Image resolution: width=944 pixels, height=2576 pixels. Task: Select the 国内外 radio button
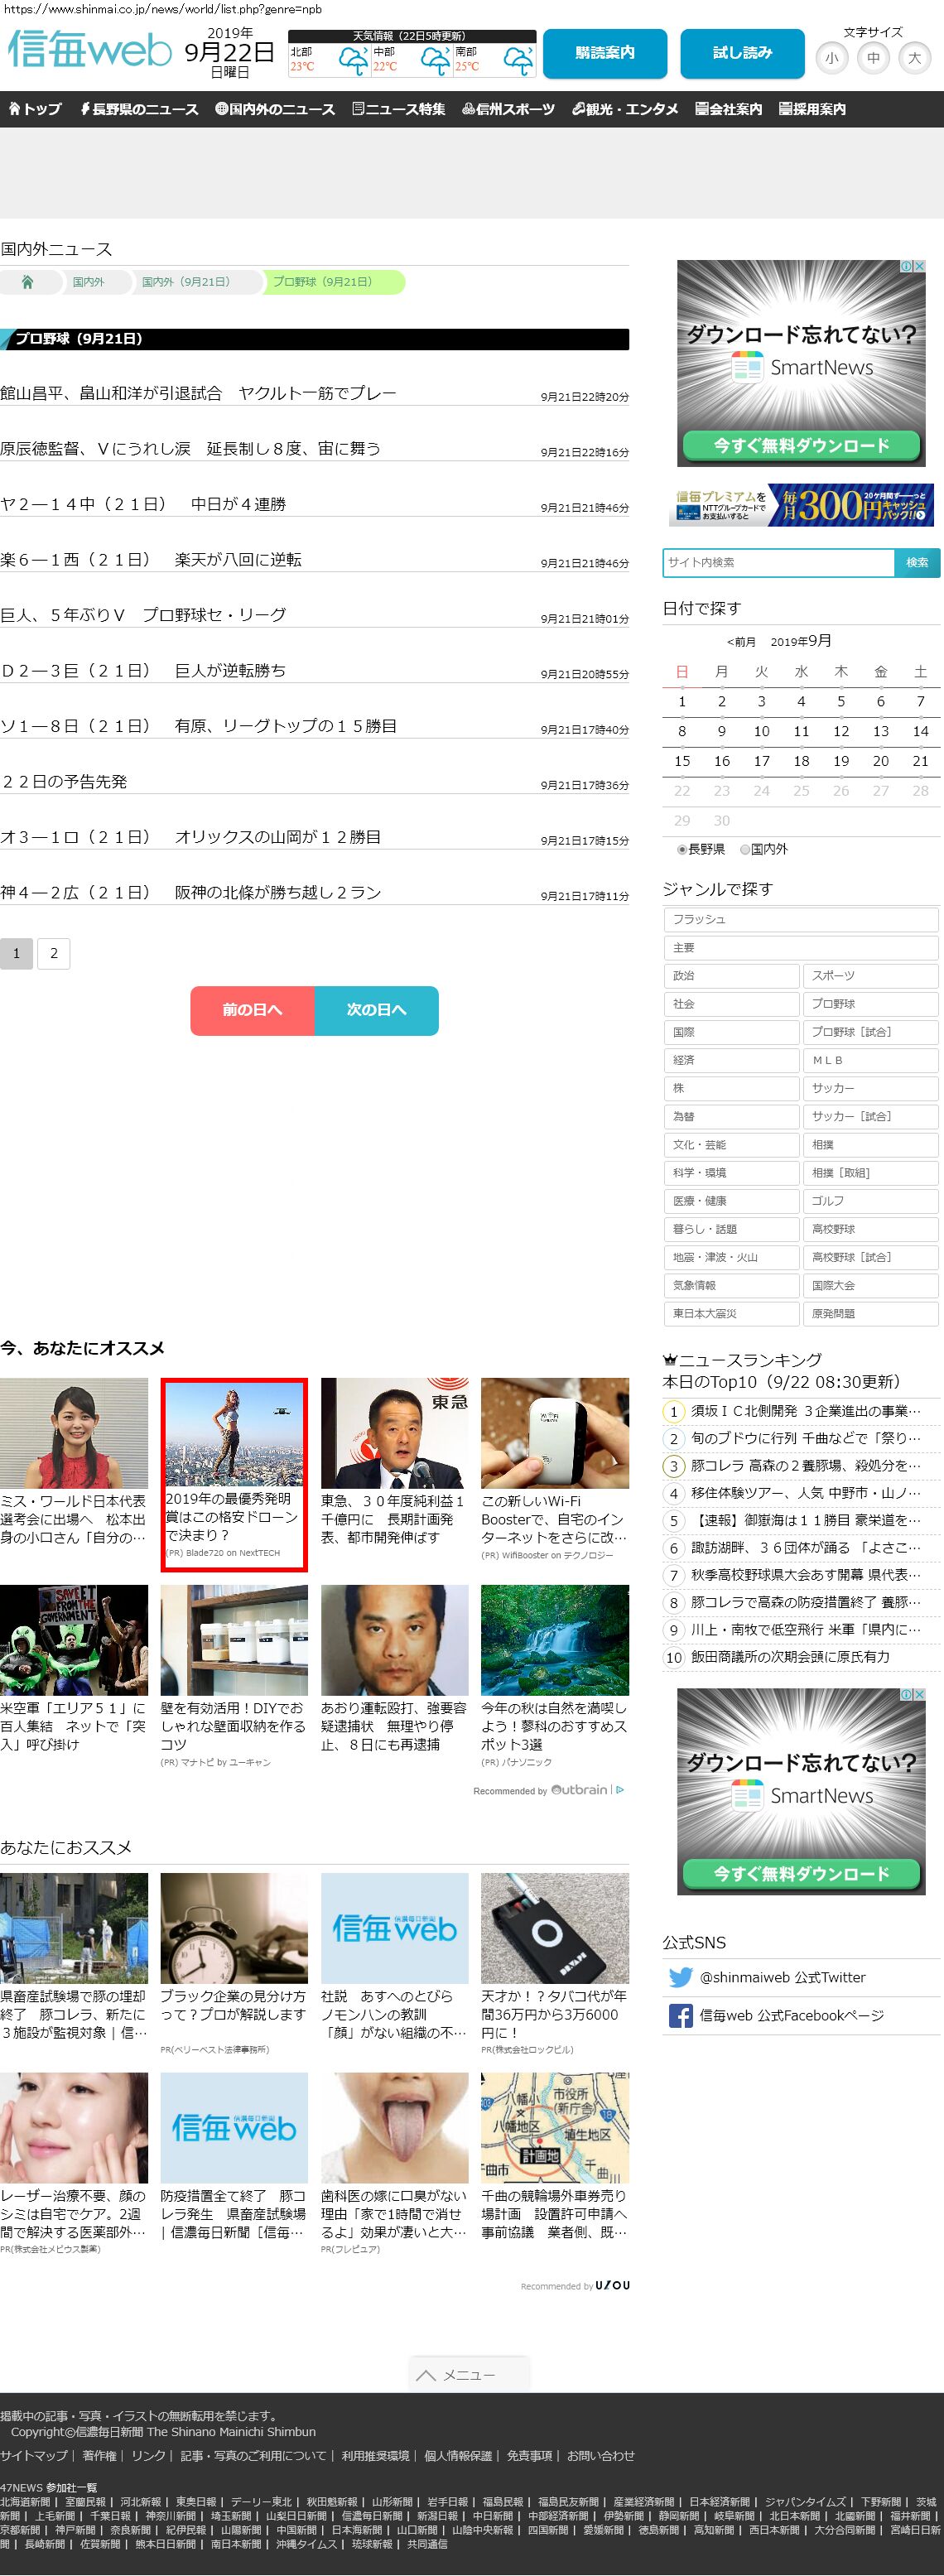(x=745, y=850)
